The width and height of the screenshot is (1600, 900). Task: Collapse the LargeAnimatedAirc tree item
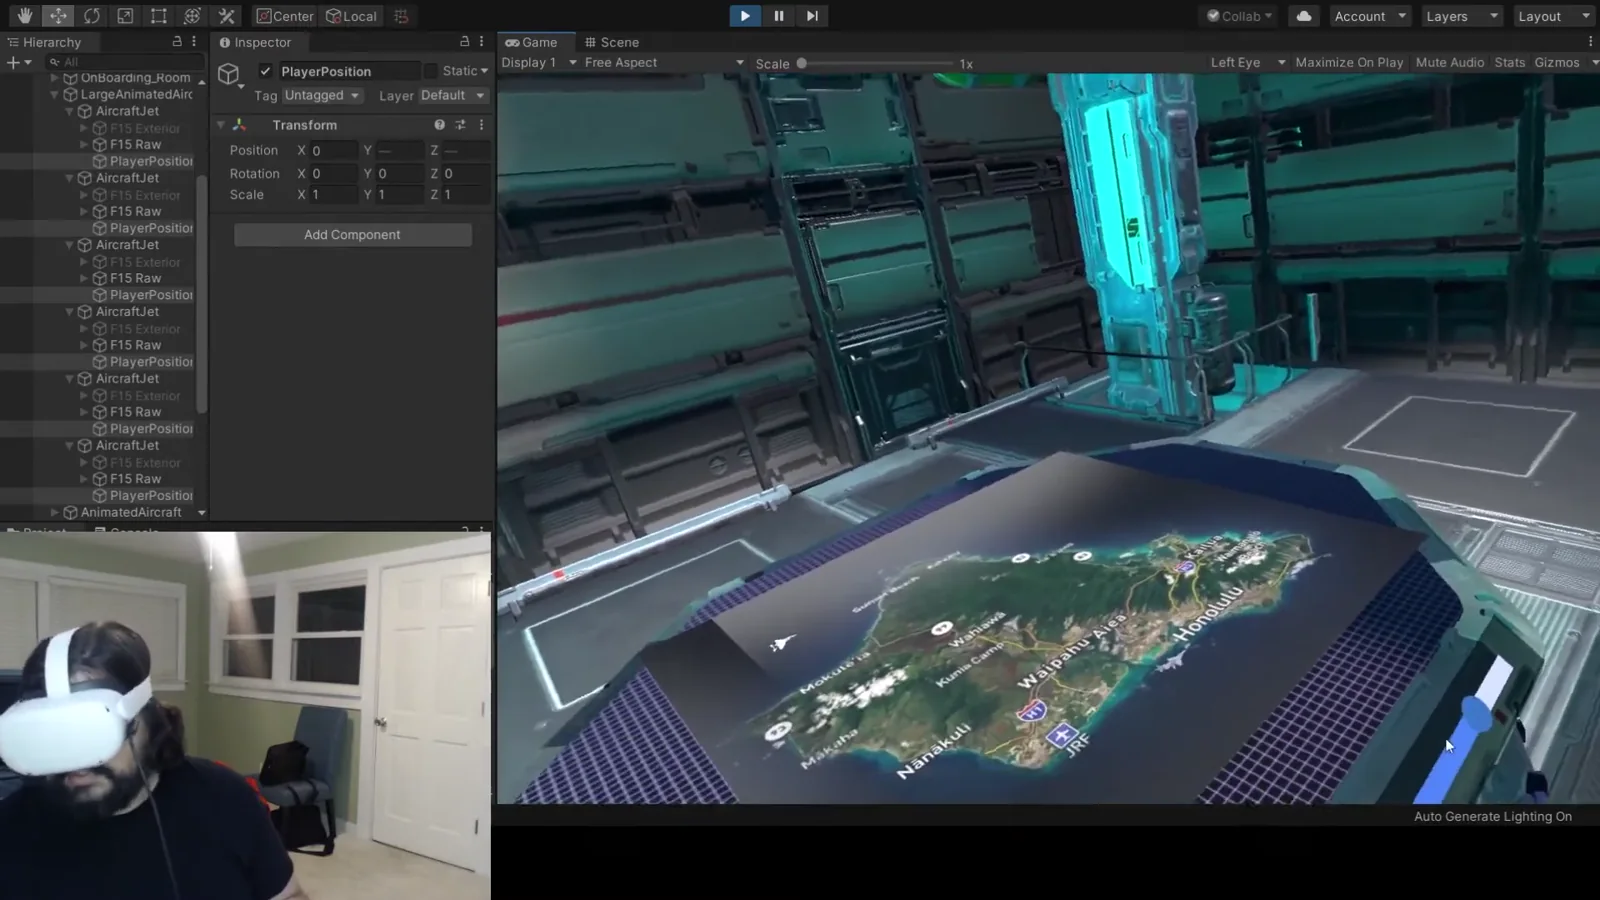55,94
